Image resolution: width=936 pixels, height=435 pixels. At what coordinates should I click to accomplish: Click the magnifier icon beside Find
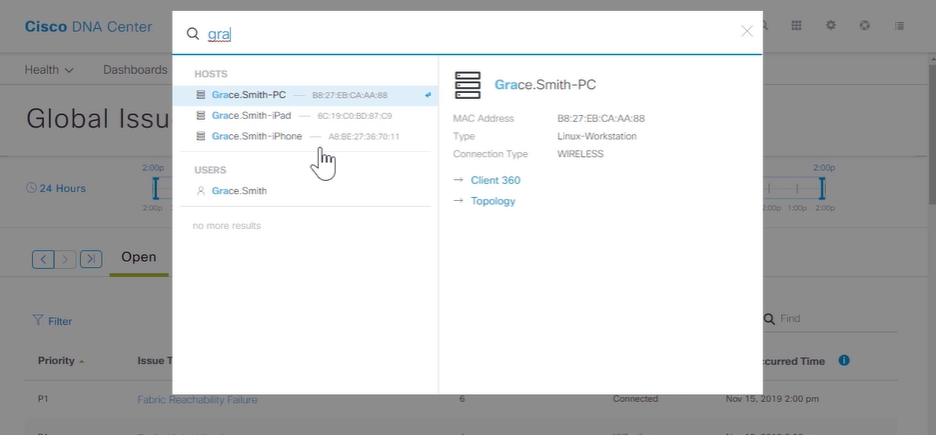pyautogui.click(x=769, y=319)
